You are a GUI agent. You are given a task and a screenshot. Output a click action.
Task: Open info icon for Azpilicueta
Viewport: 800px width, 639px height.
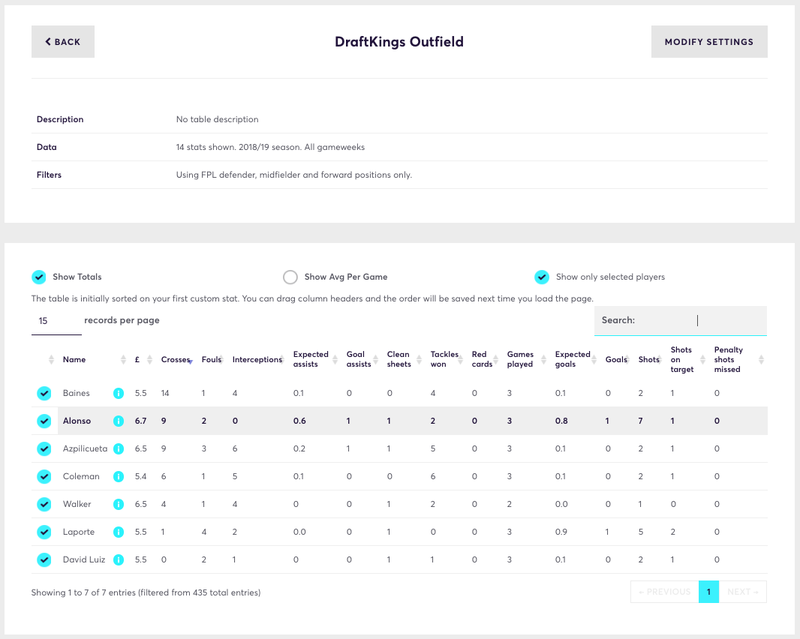pyautogui.click(x=118, y=449)
